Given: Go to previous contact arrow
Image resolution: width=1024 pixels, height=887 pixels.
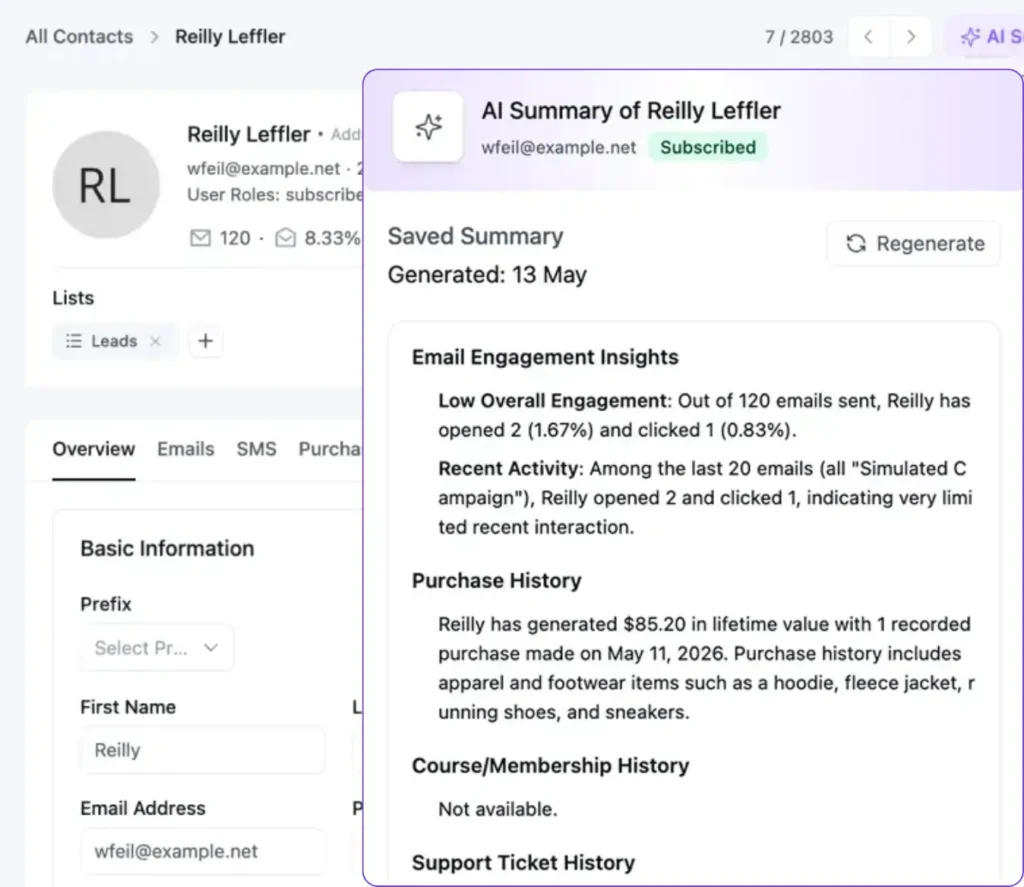Looking at the screenshot, I should [869, 37].
